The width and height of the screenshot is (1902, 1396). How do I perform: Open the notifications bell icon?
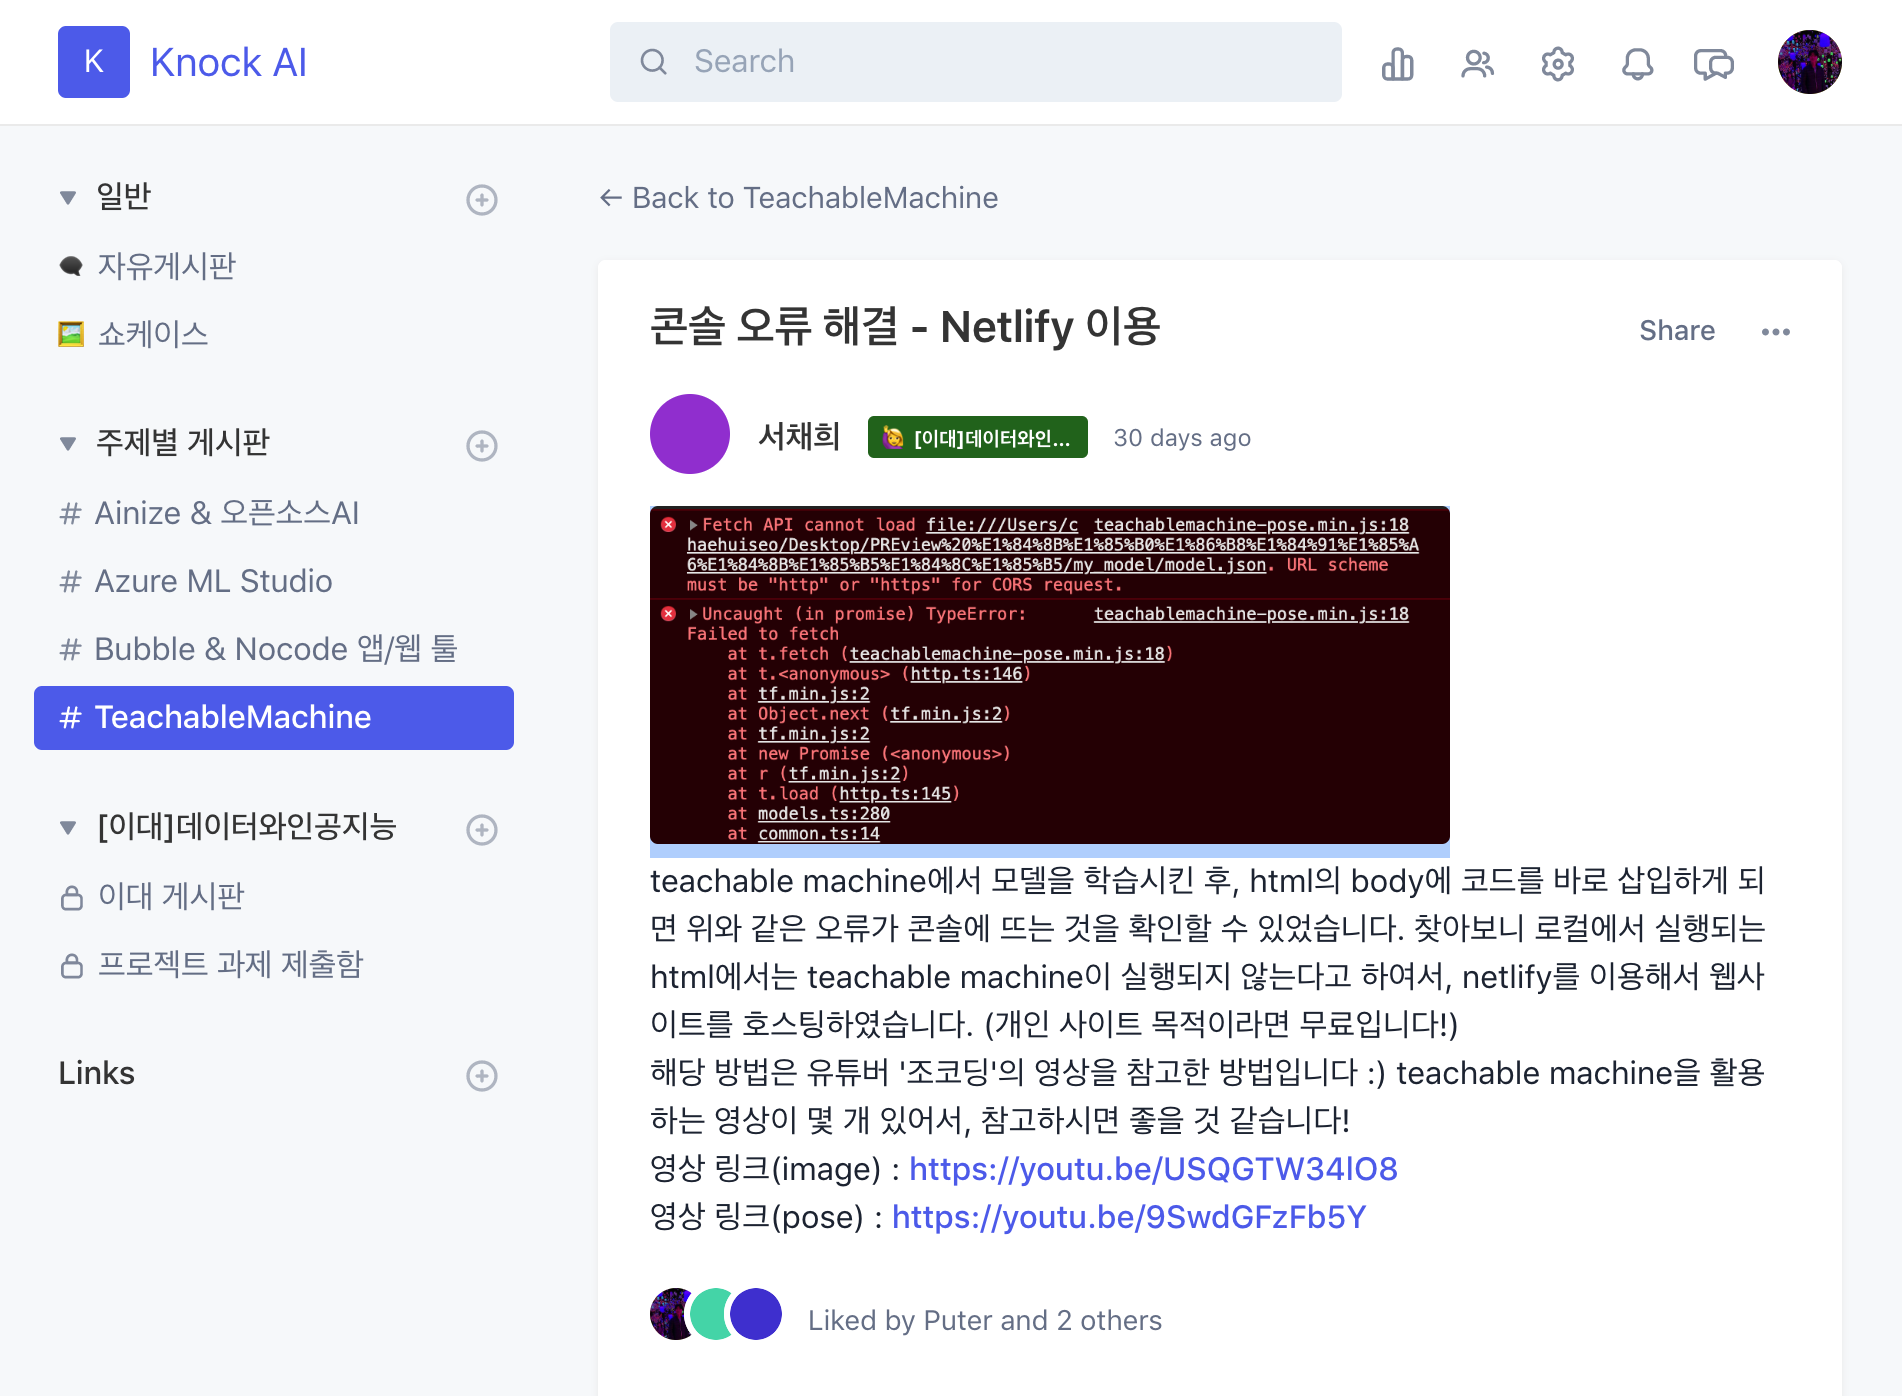pos(1637,63)
